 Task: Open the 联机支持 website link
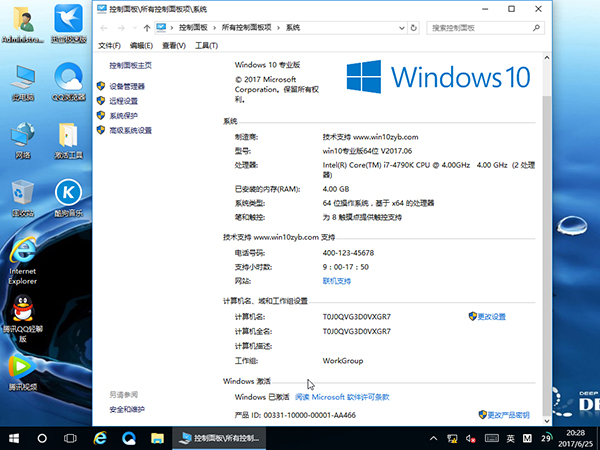[x=337, y=281]
